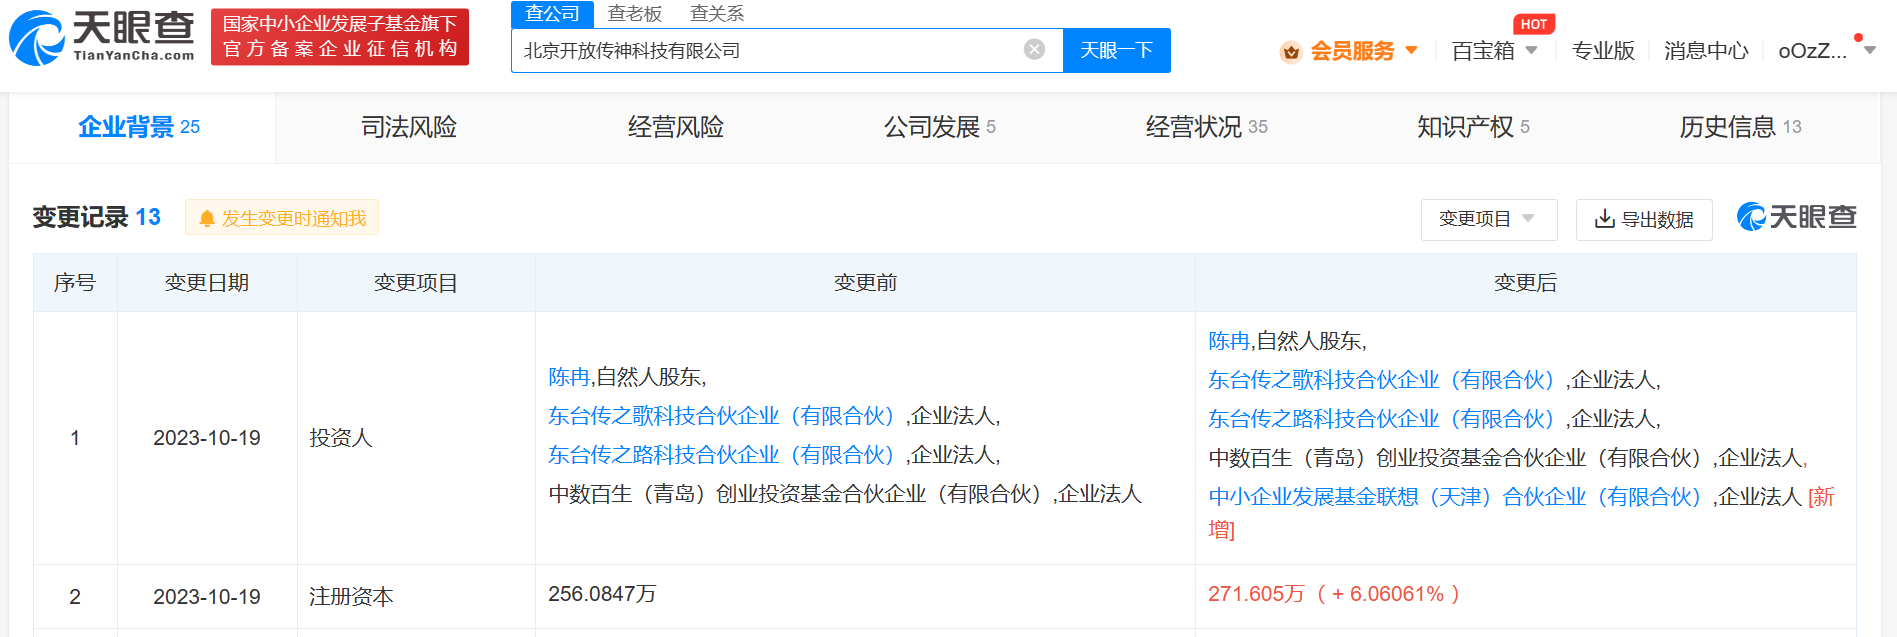
Task: Open the TianYanCha logo homepage
Action: click(102, 37)
